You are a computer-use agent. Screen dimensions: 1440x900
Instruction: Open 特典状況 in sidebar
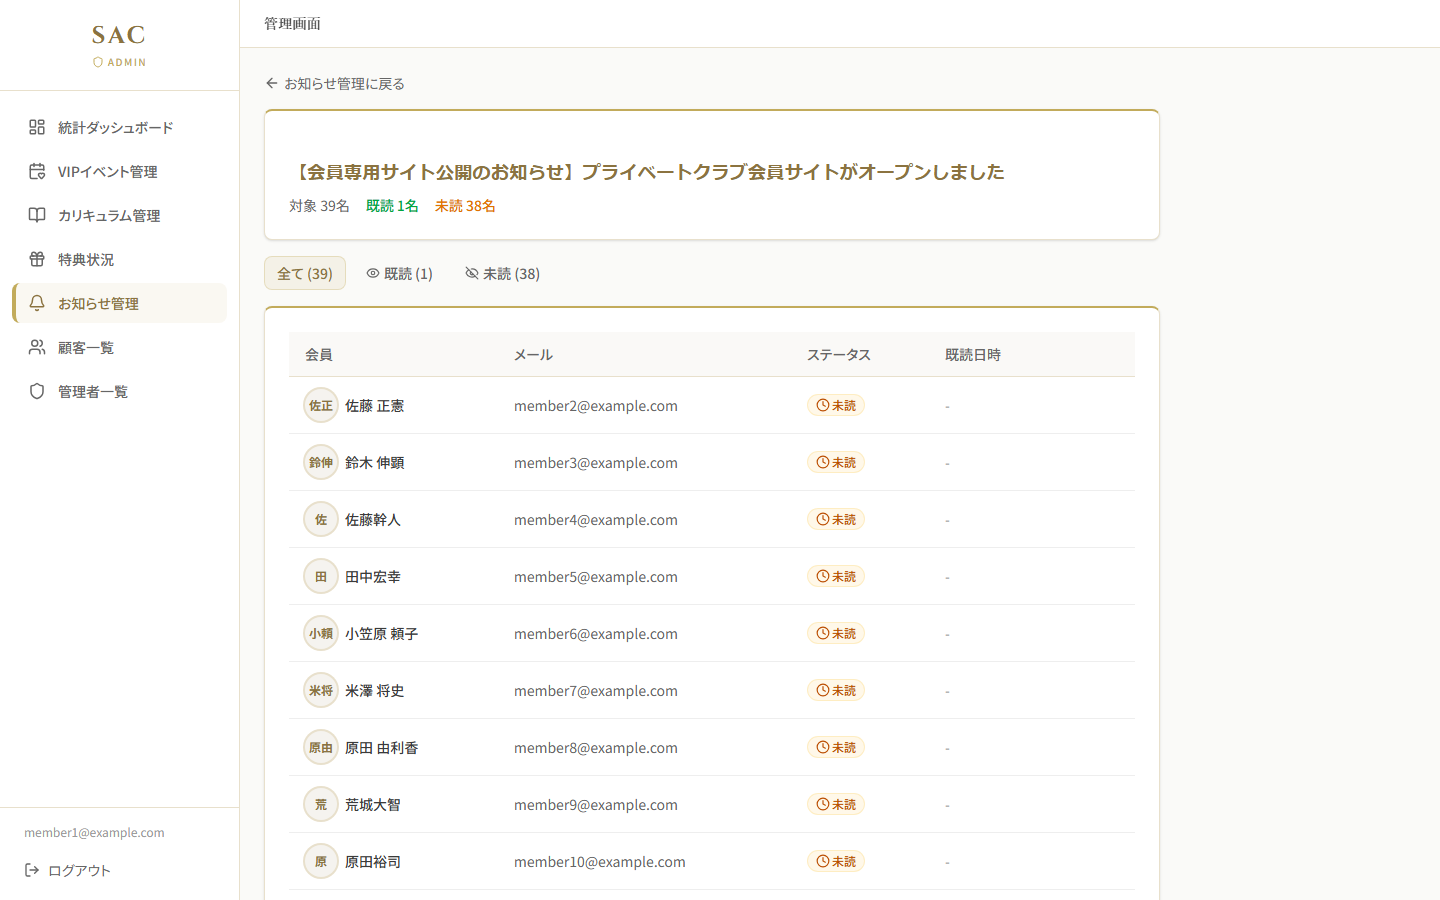tap(120, 259)
